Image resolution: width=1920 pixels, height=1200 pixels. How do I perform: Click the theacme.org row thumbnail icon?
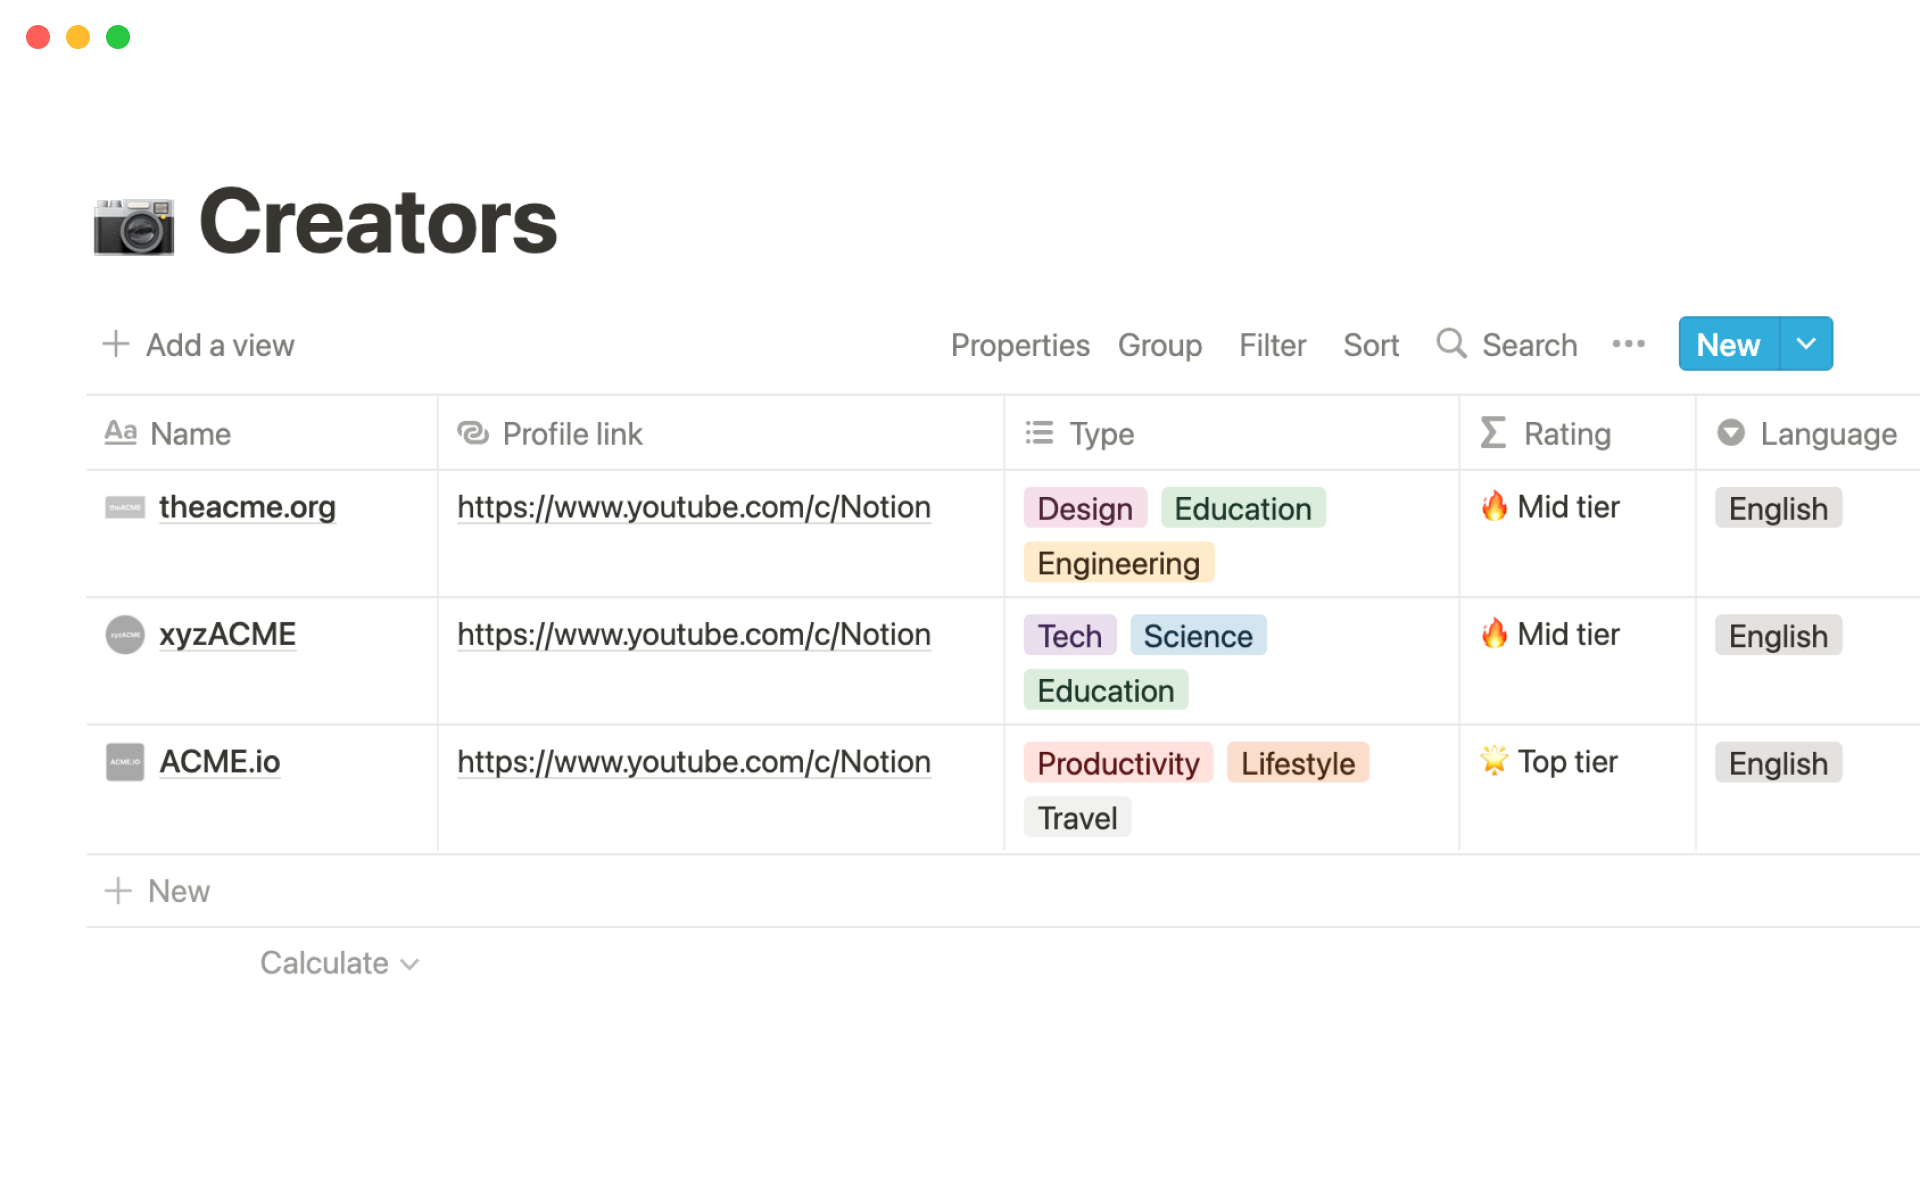(x=125, y=508)
